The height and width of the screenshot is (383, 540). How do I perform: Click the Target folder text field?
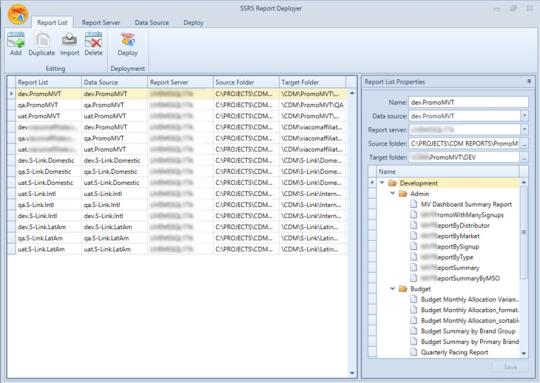pos(464,157)
